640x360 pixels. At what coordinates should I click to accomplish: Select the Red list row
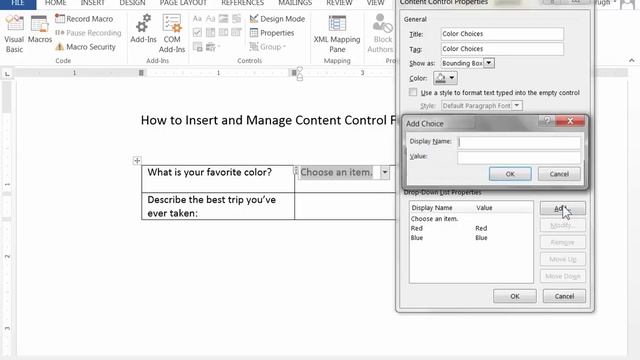[x=471, y=228]
